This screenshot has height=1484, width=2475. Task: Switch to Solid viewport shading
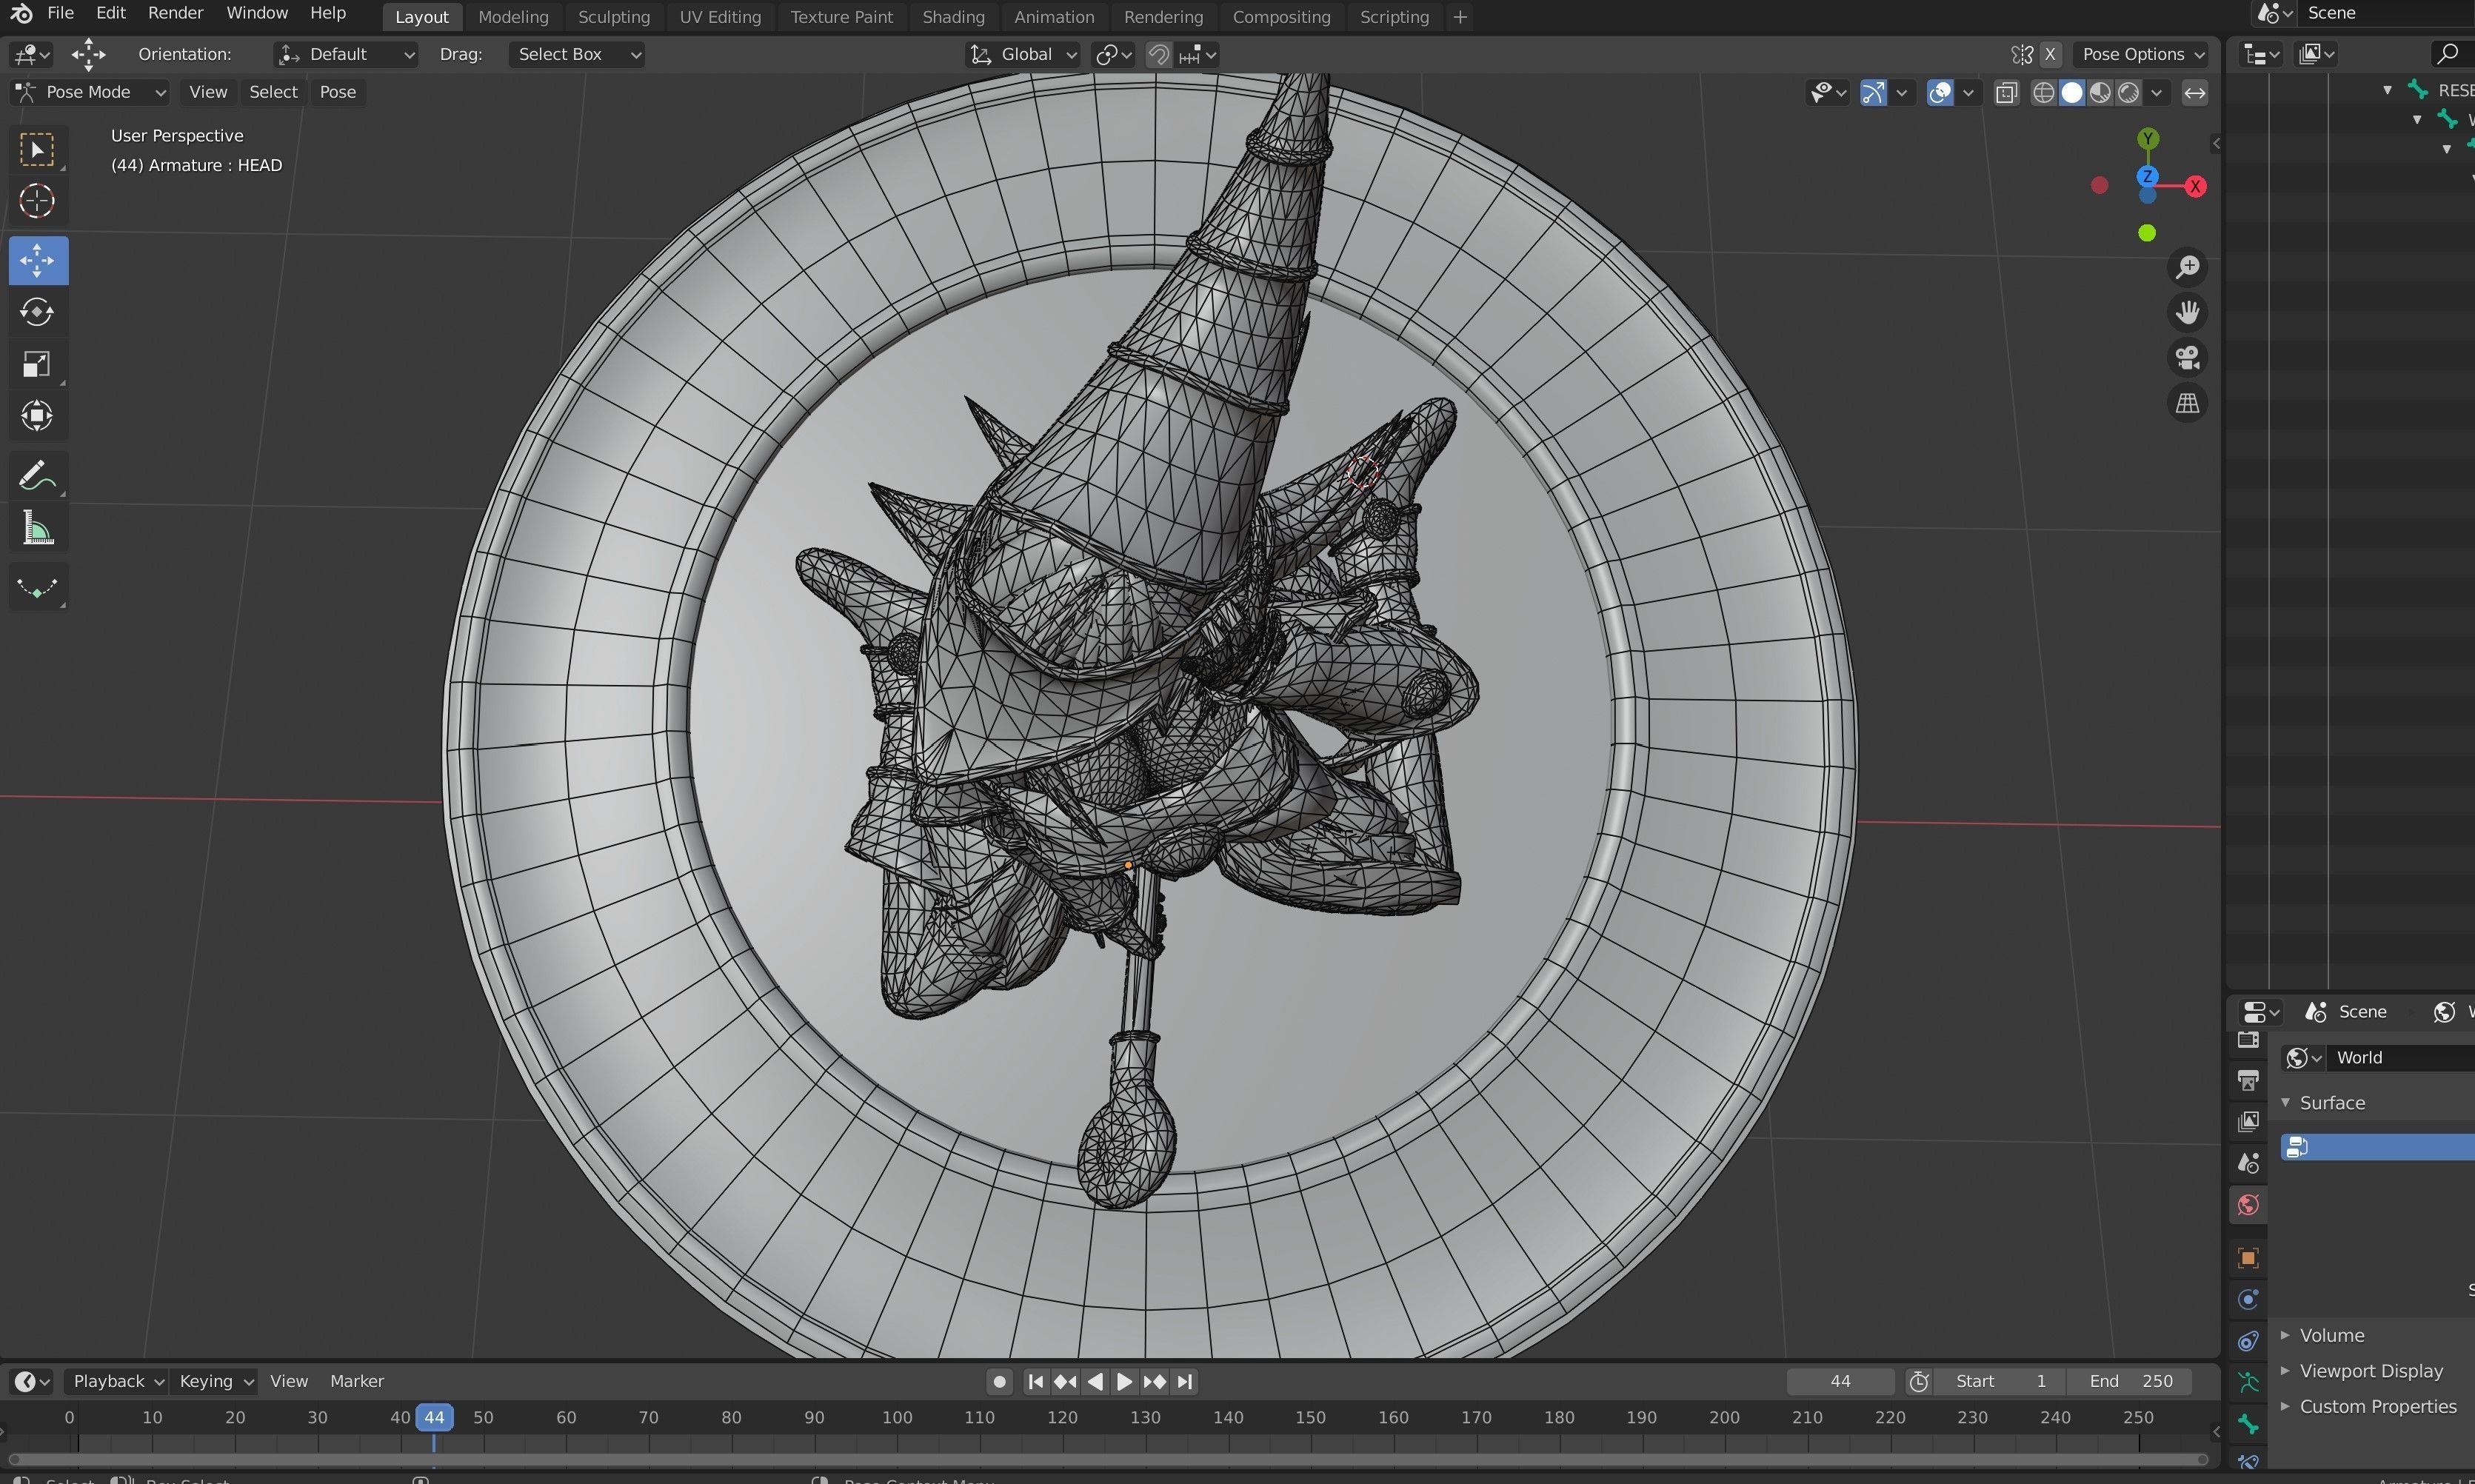(2072, 93)
